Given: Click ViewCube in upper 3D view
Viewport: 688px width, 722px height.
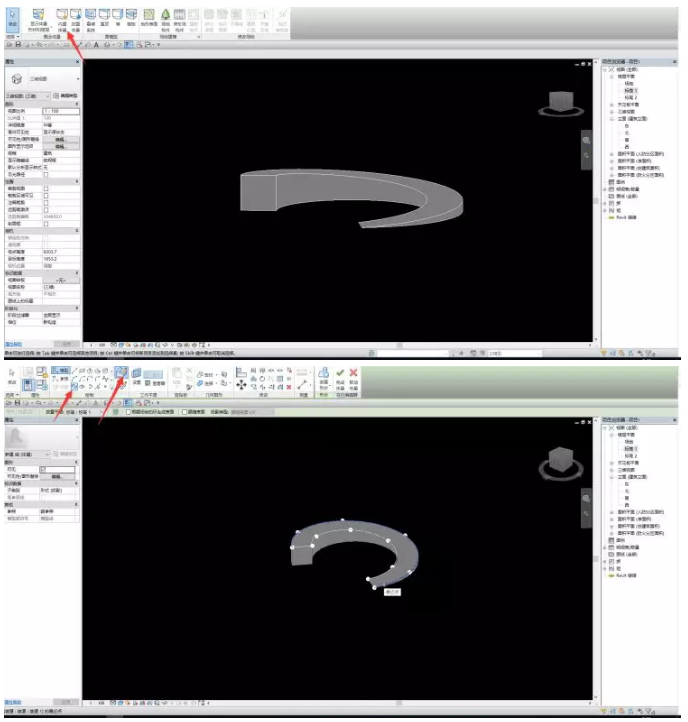Looking at the screenshot, I should click(x=561, y=103).
